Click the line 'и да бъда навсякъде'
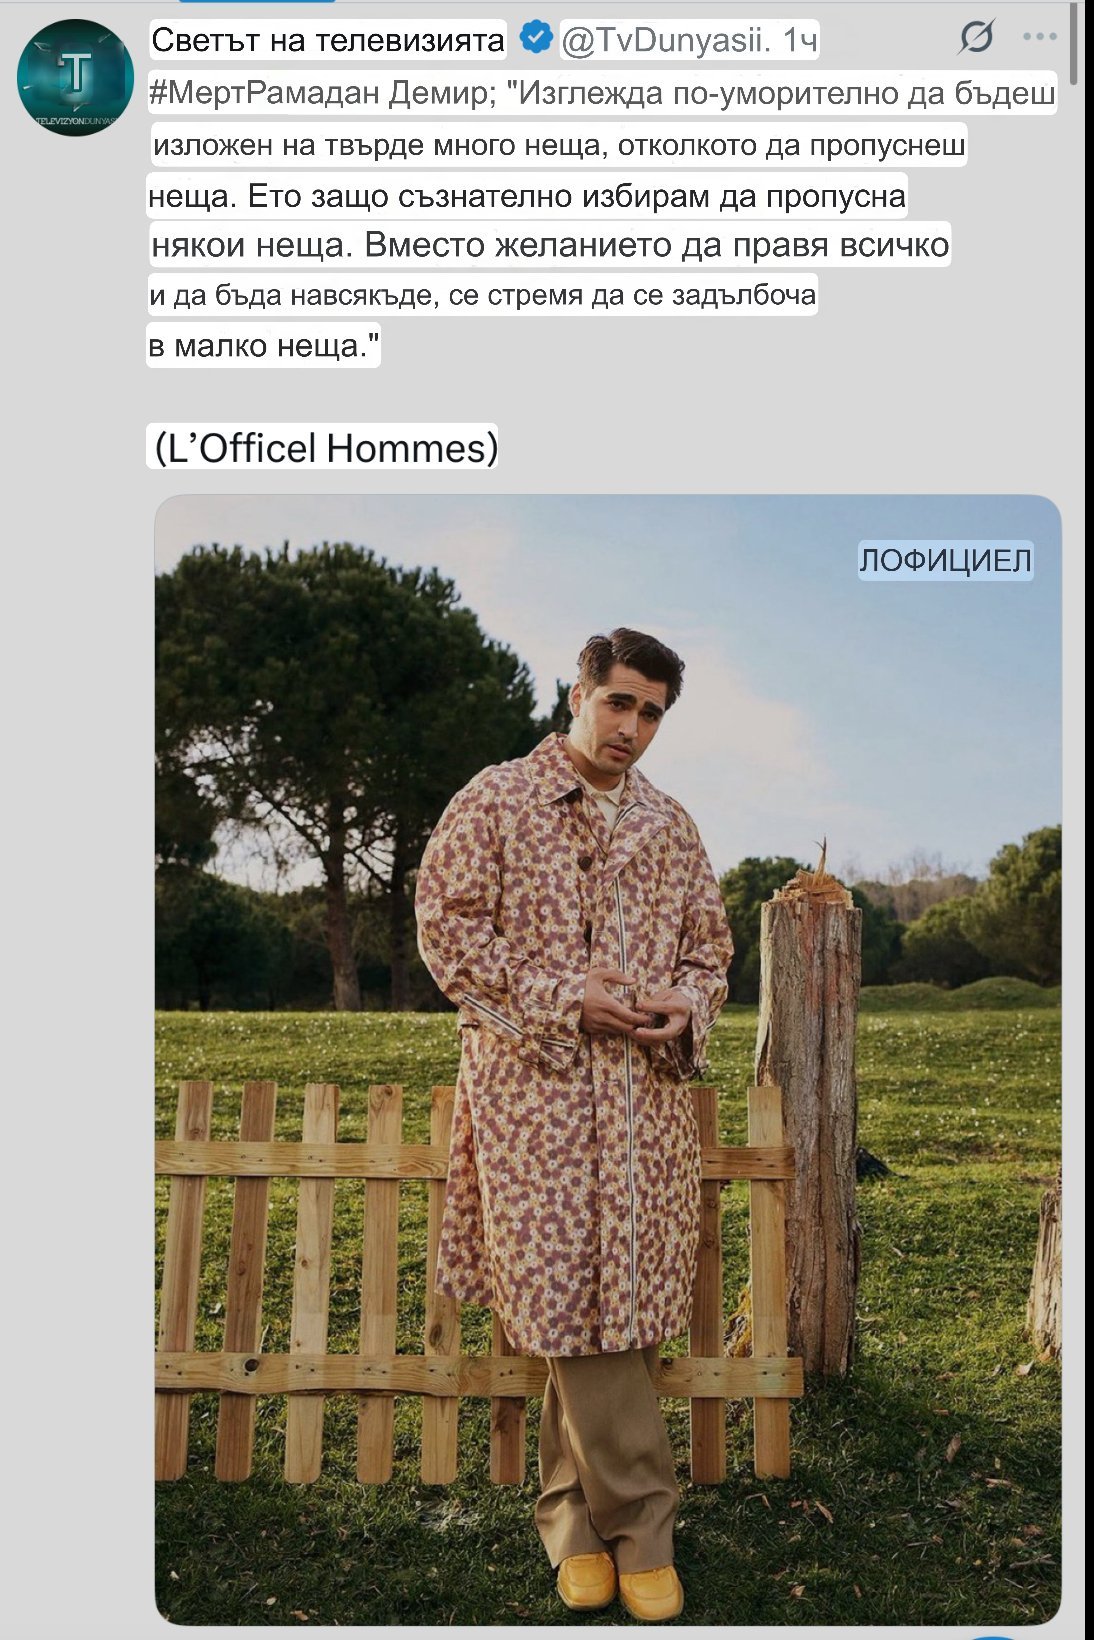 click(482, 295)
